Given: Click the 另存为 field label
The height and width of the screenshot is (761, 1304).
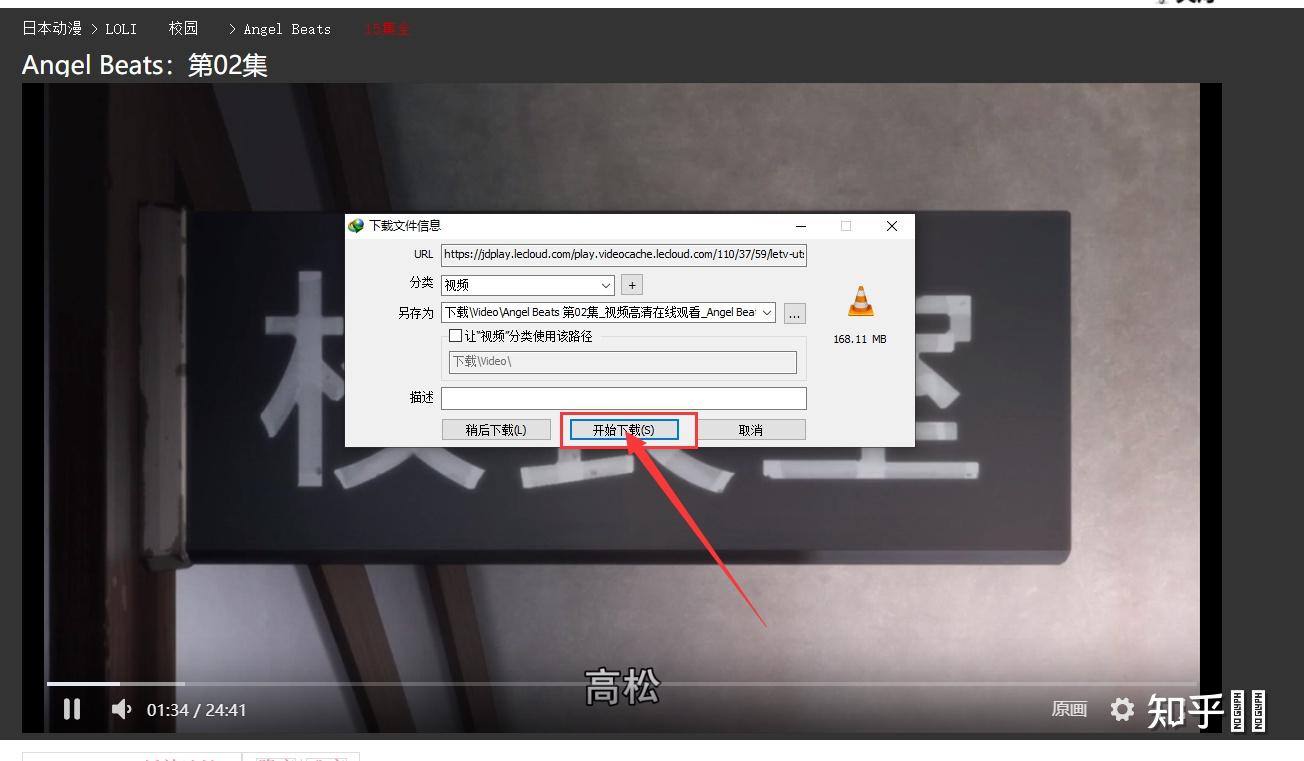Looking at the screenshot, I should (x=416, y=313).
